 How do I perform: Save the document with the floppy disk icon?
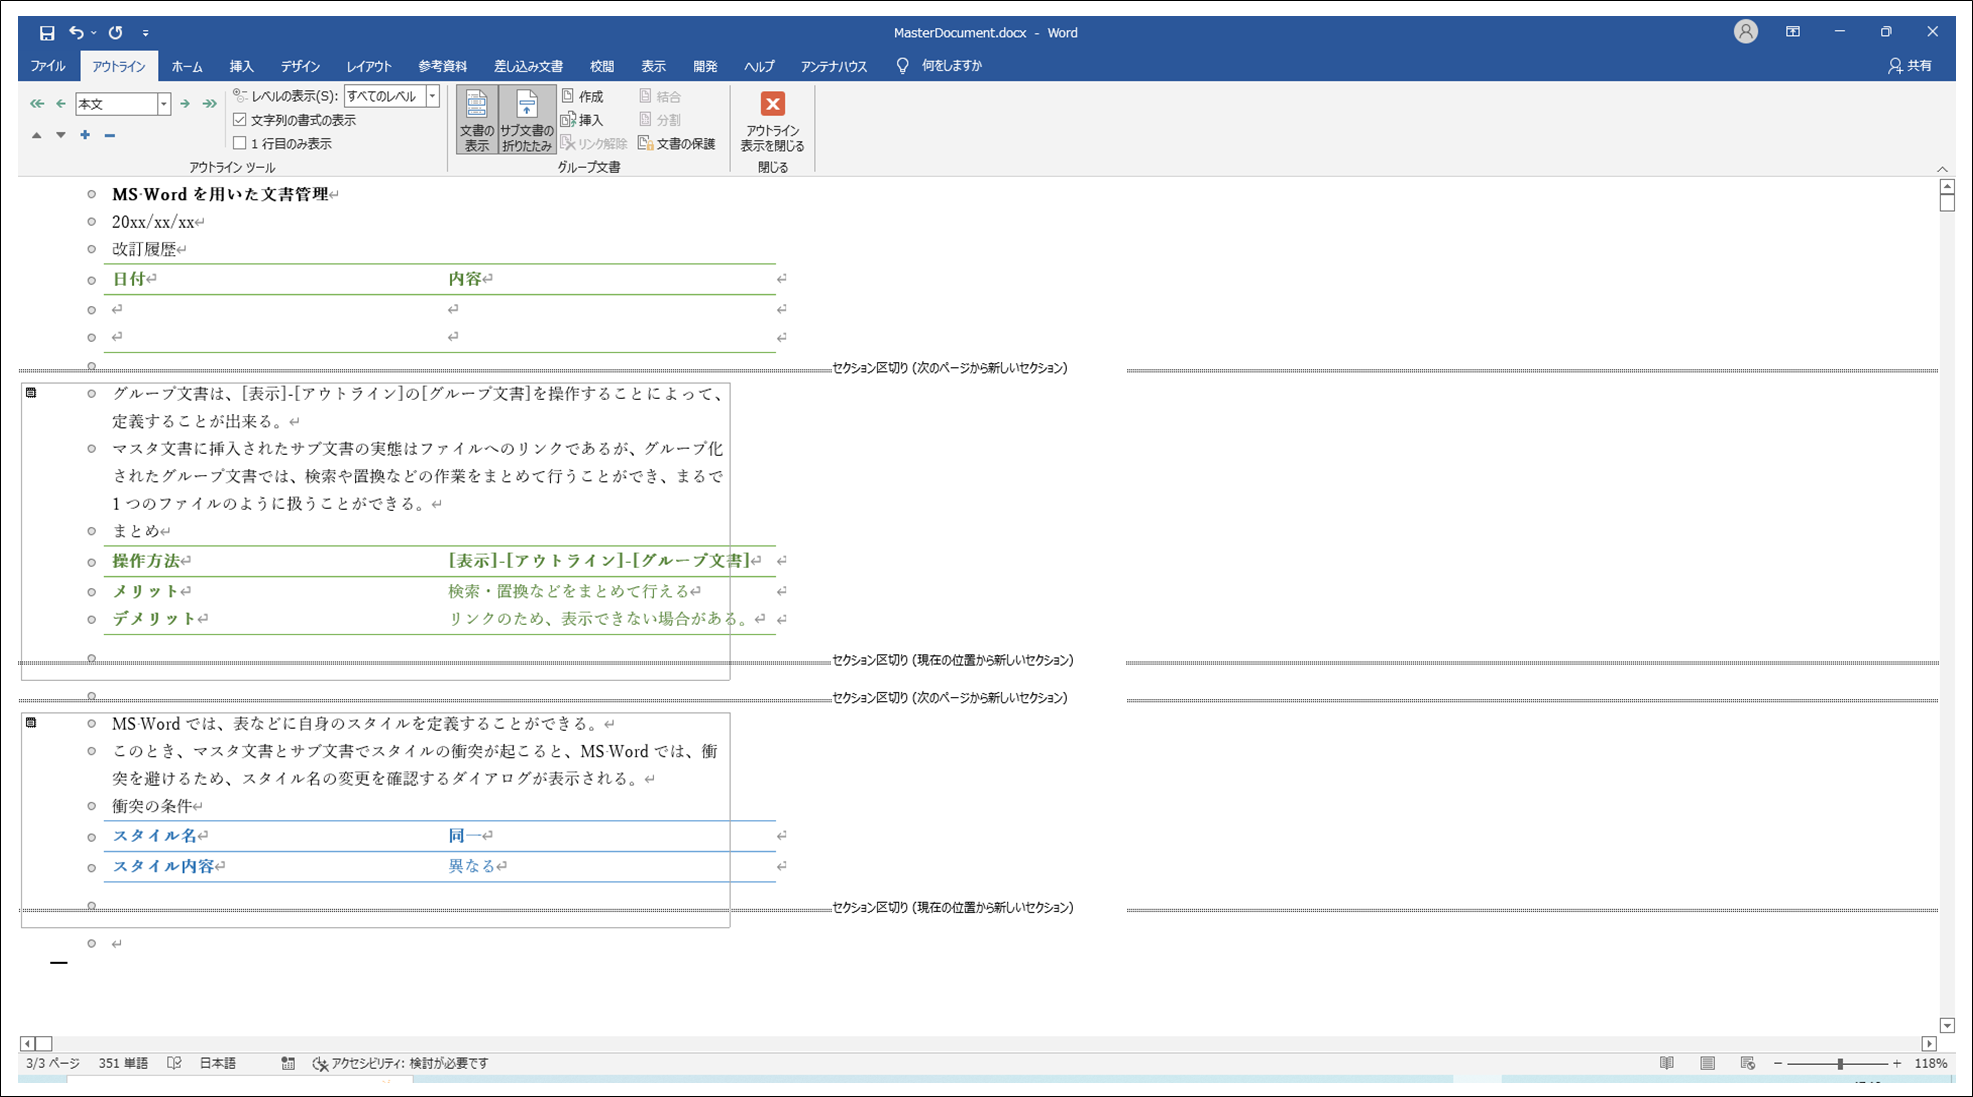(x=46, y=33)
